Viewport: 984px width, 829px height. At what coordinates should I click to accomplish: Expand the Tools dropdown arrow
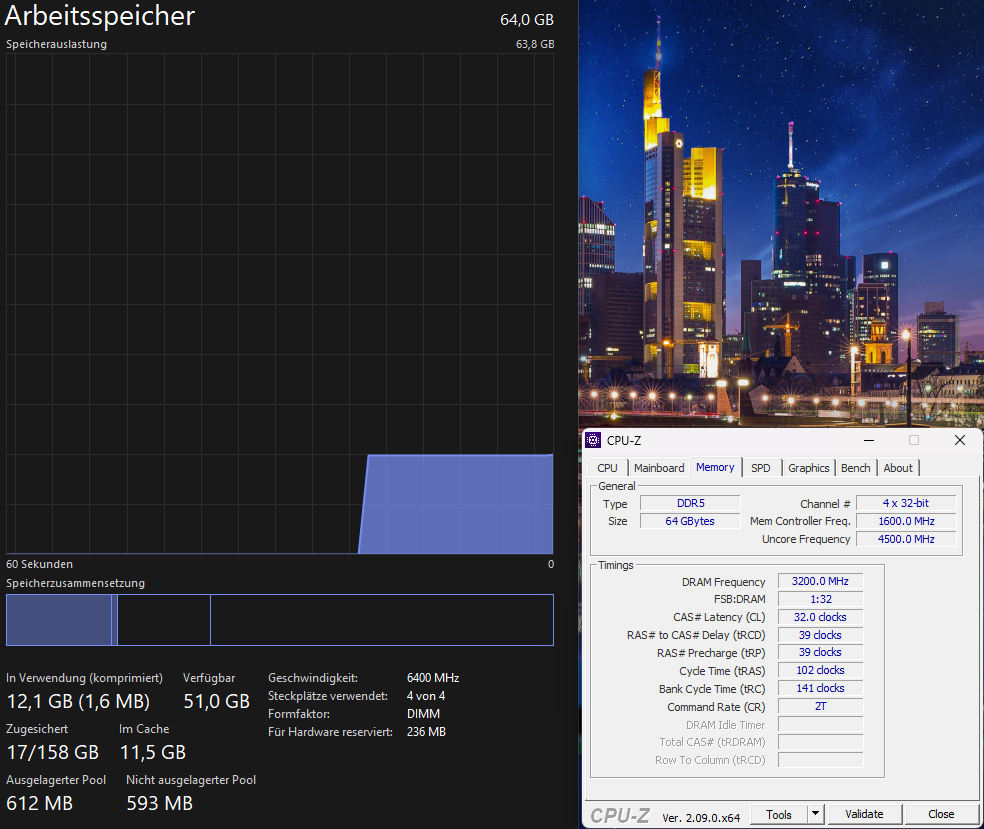815,815
